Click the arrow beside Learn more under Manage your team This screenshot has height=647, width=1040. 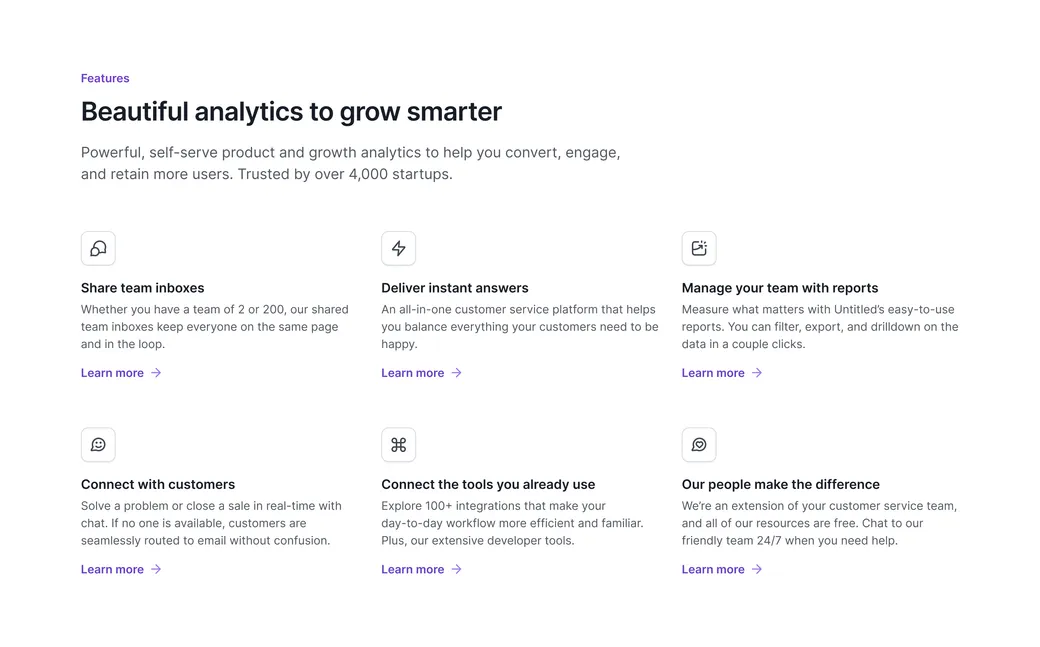click(757, 373)
